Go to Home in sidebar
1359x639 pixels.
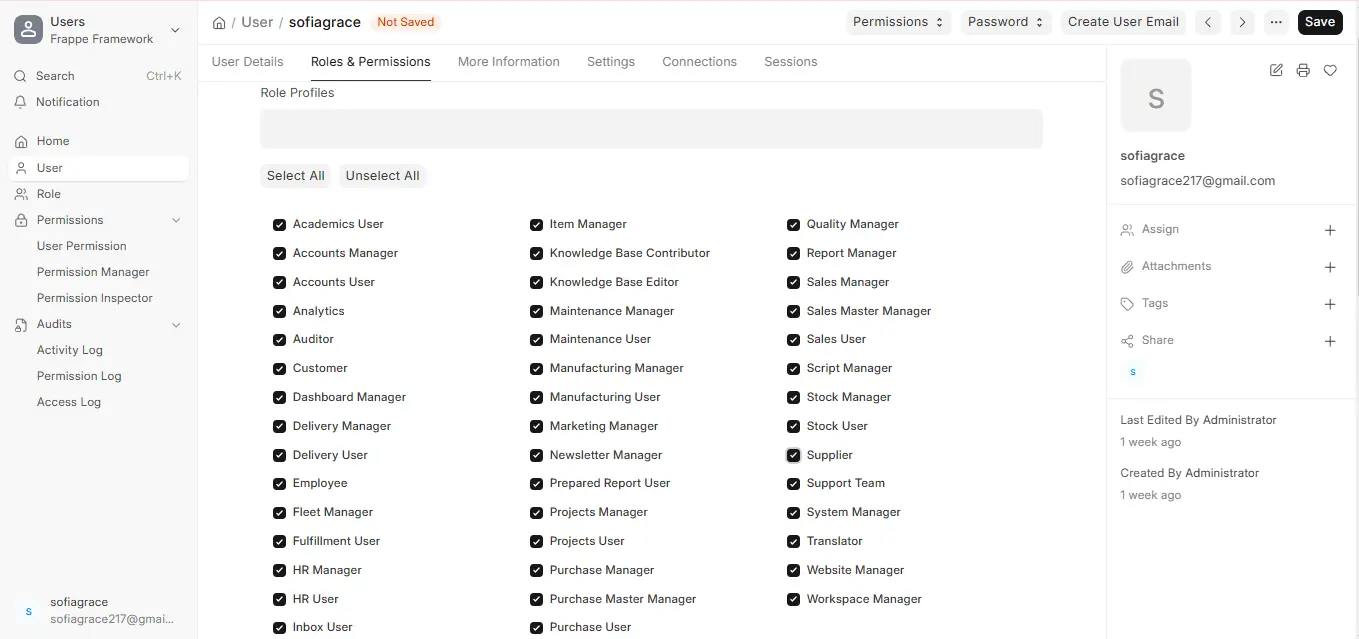pos(98,141)
